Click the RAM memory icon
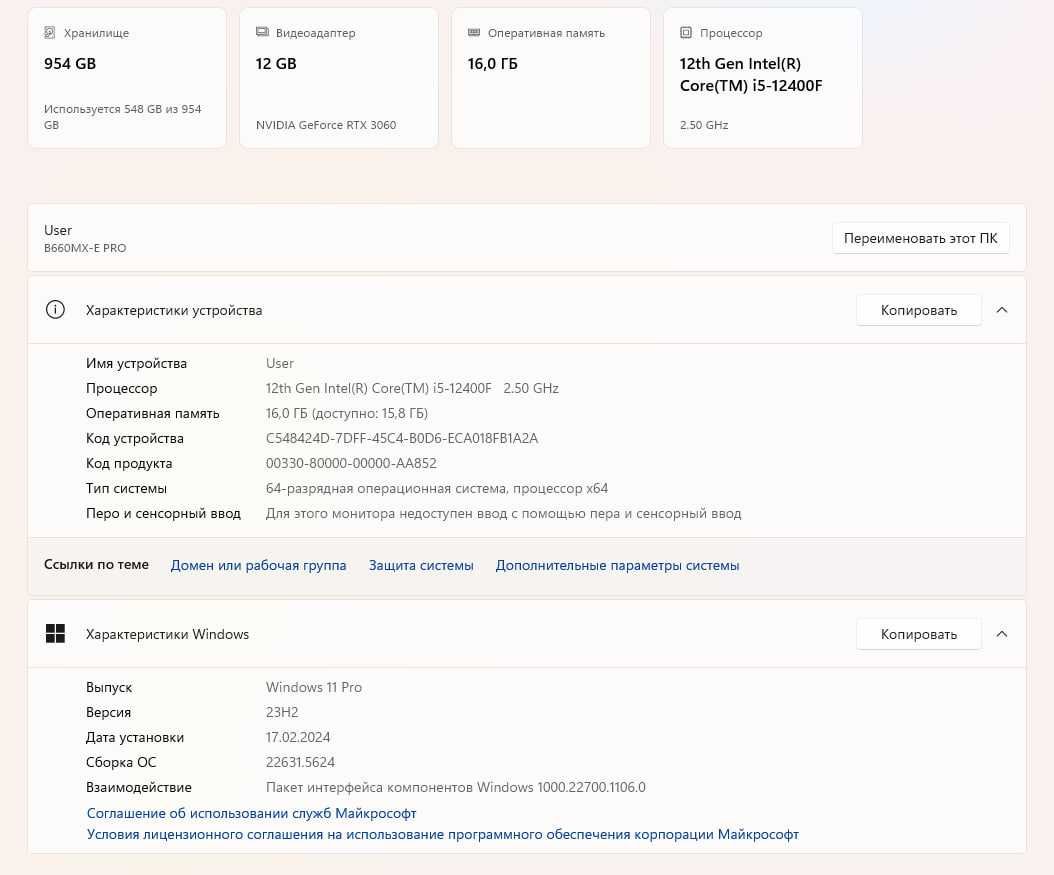This screenshot has width=1054, height=875. [x=474, y=32]
